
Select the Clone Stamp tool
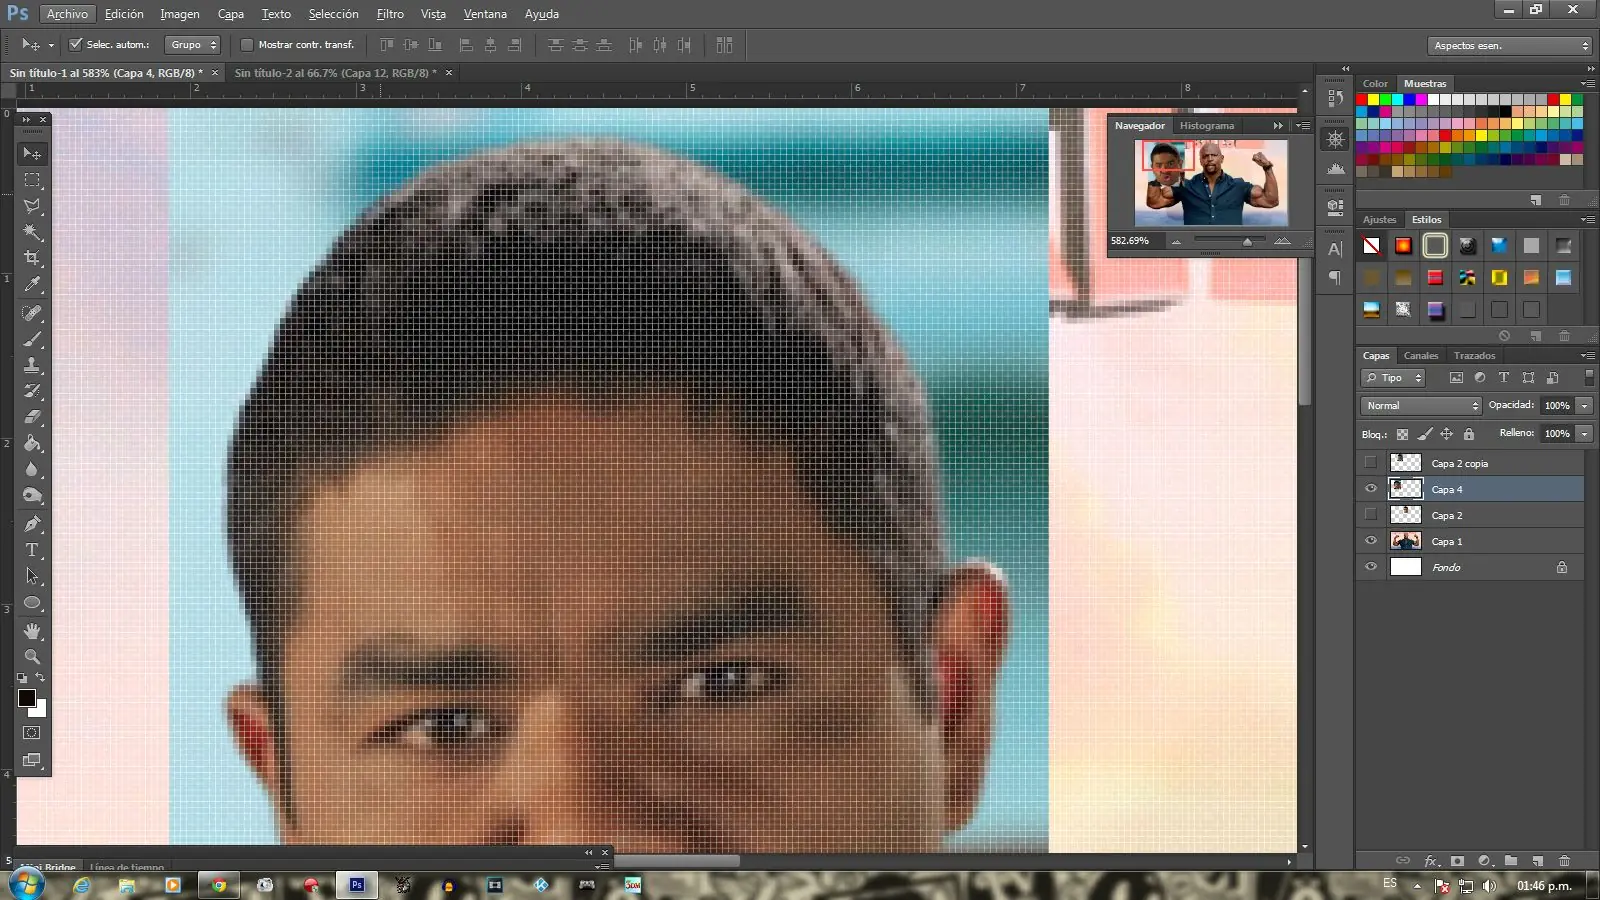32,365
